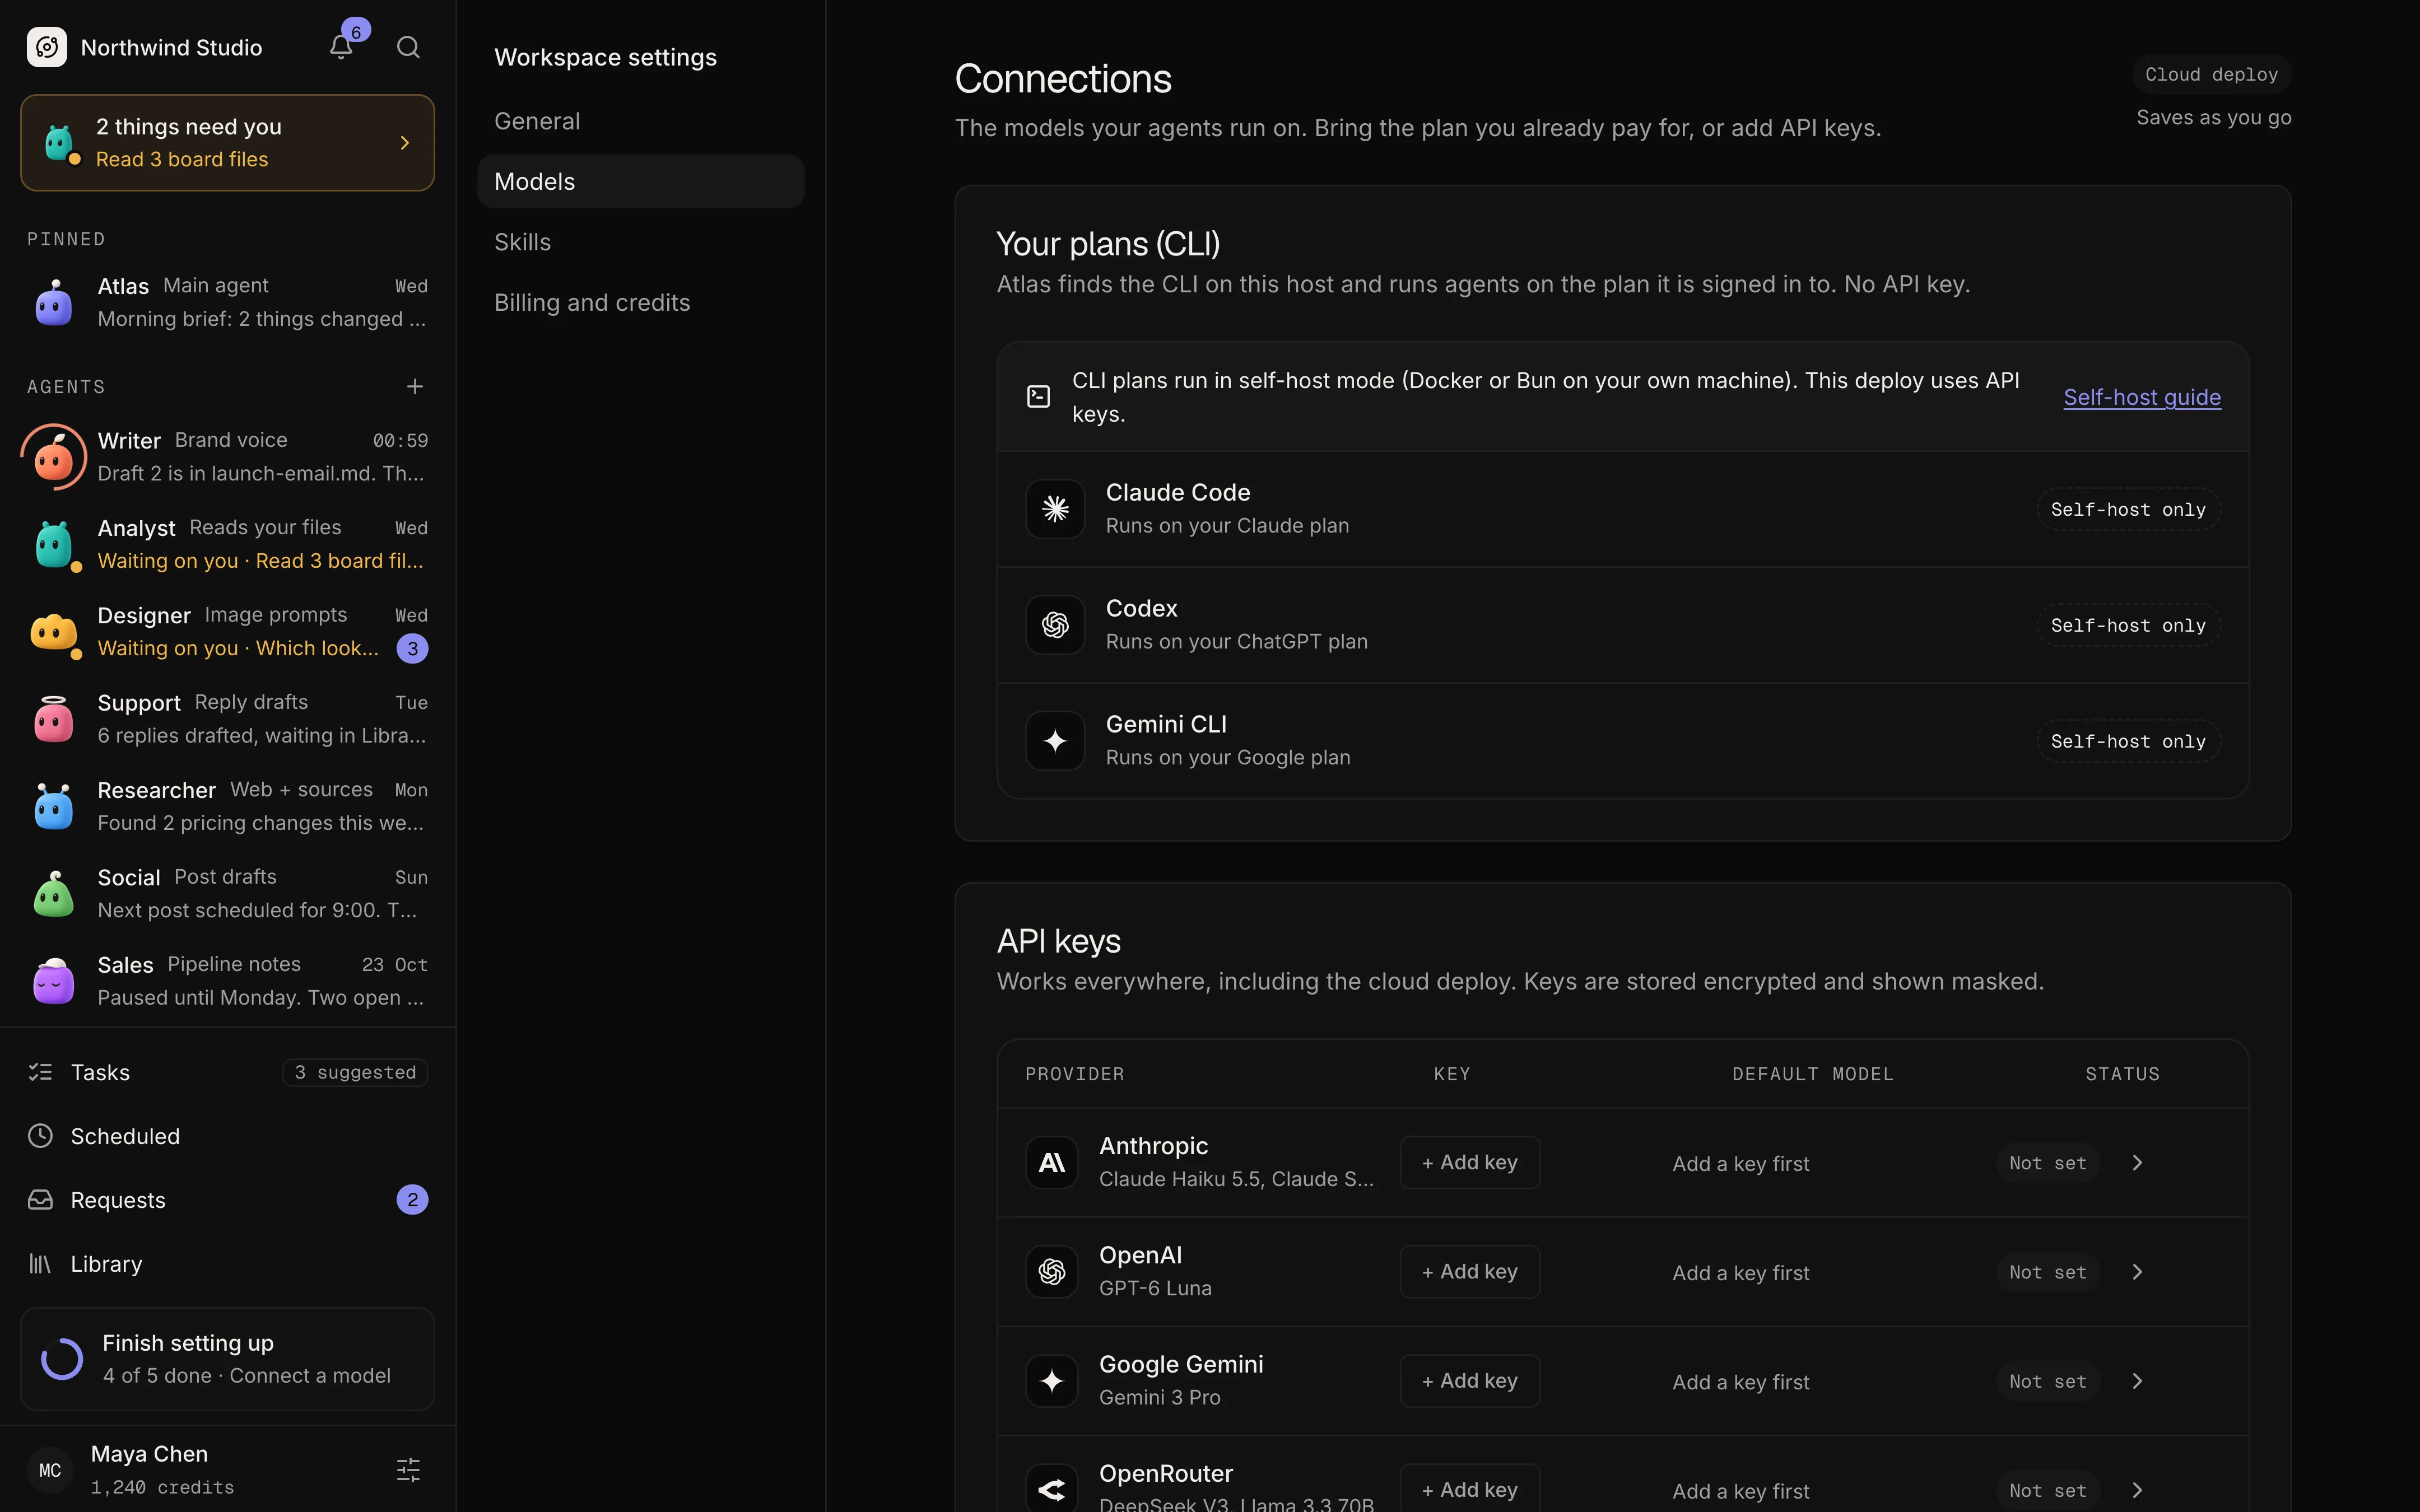Click the Claude Code starburst icon
Screen dimensions: 2420x1512
[x=1055, y=509]
